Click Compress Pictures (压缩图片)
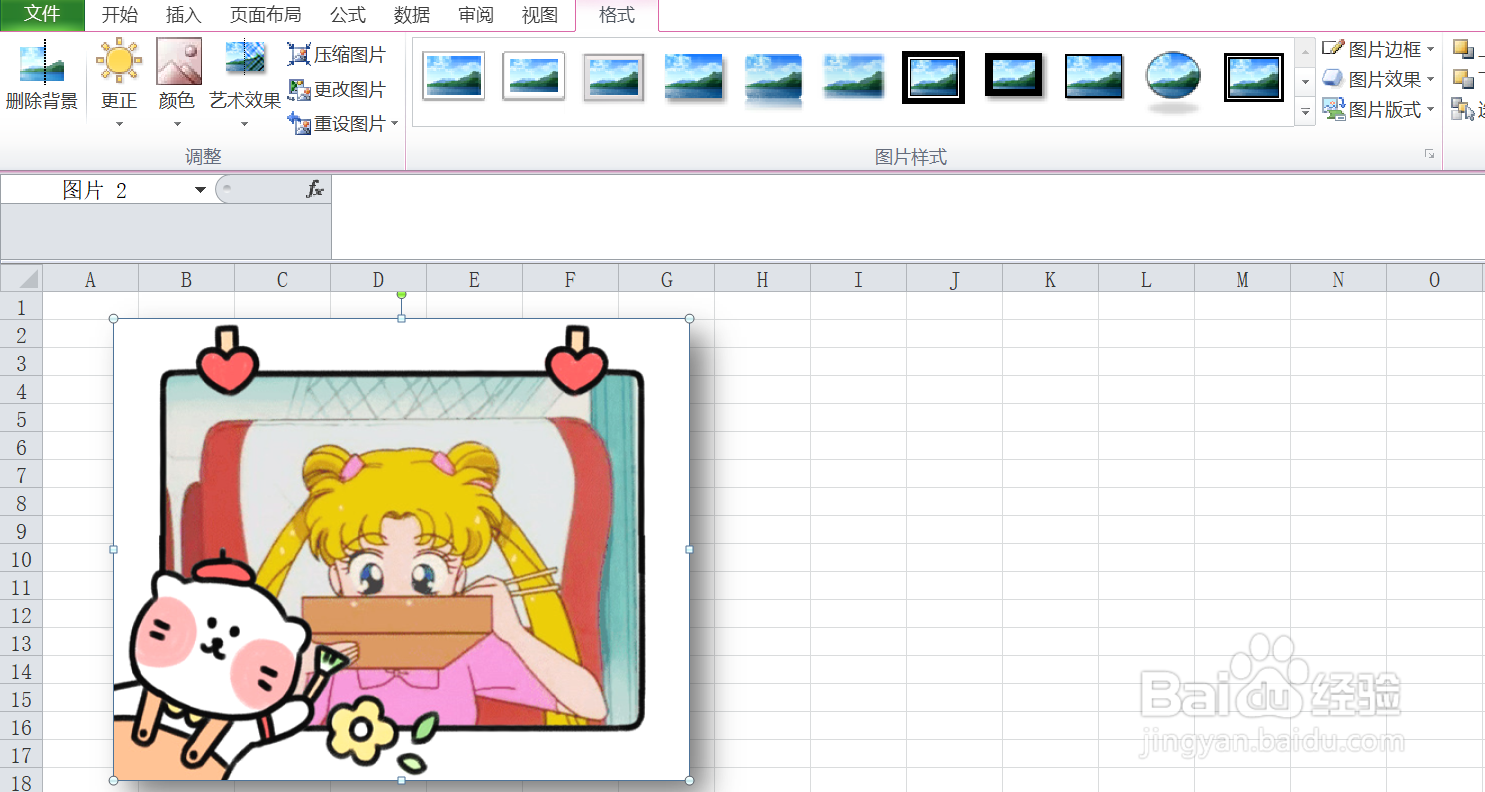 [x=336, y=55]
